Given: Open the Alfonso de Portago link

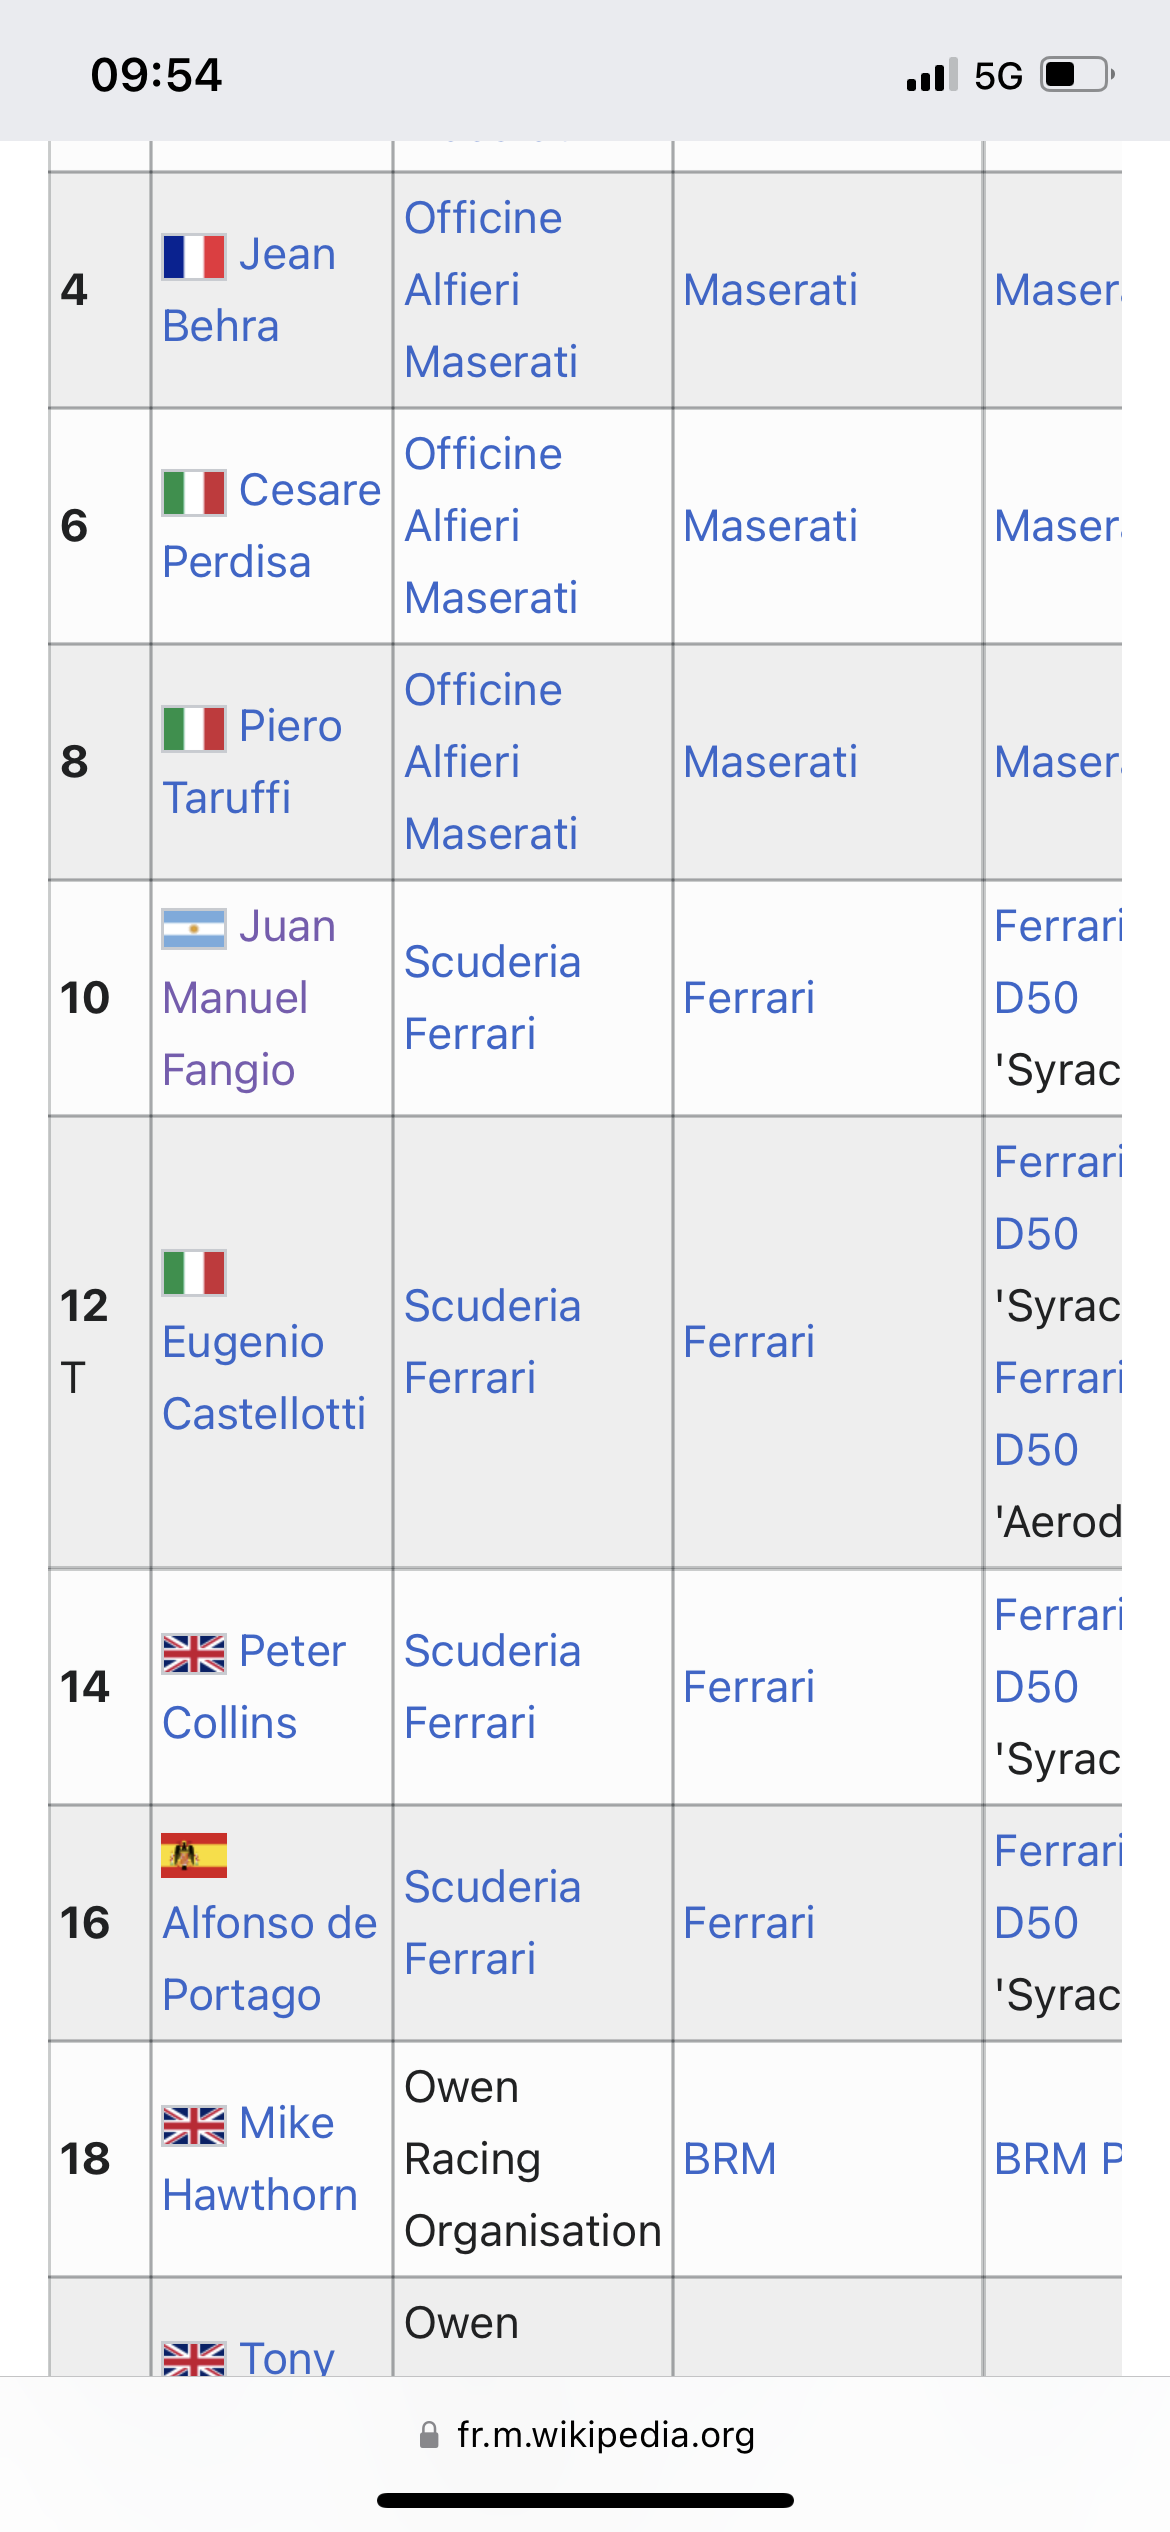Looking at the screenshot, I should point(269,1958).
